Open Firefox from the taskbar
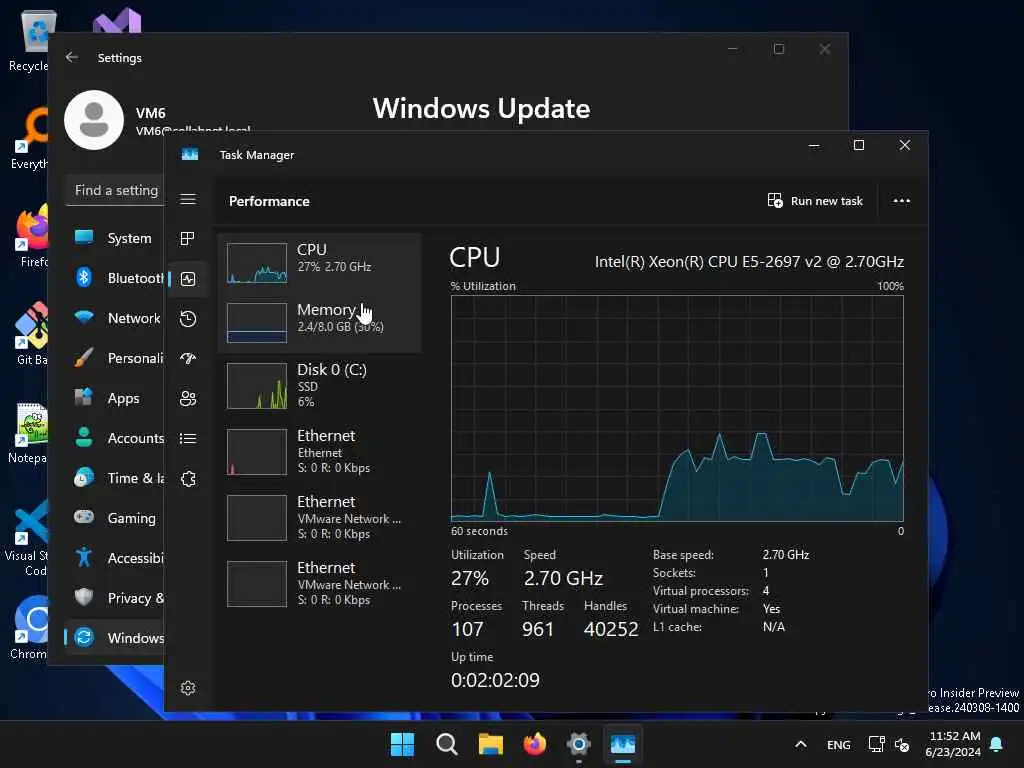The image size is (1024, 768). tap(535, 744)
